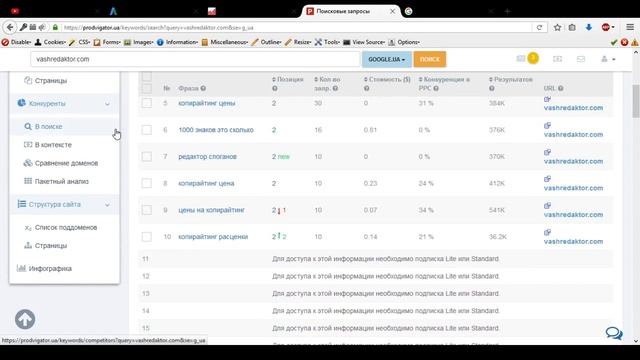
Task: Click the копирайтинг расценки phrase link
Action: pos(213,237)
